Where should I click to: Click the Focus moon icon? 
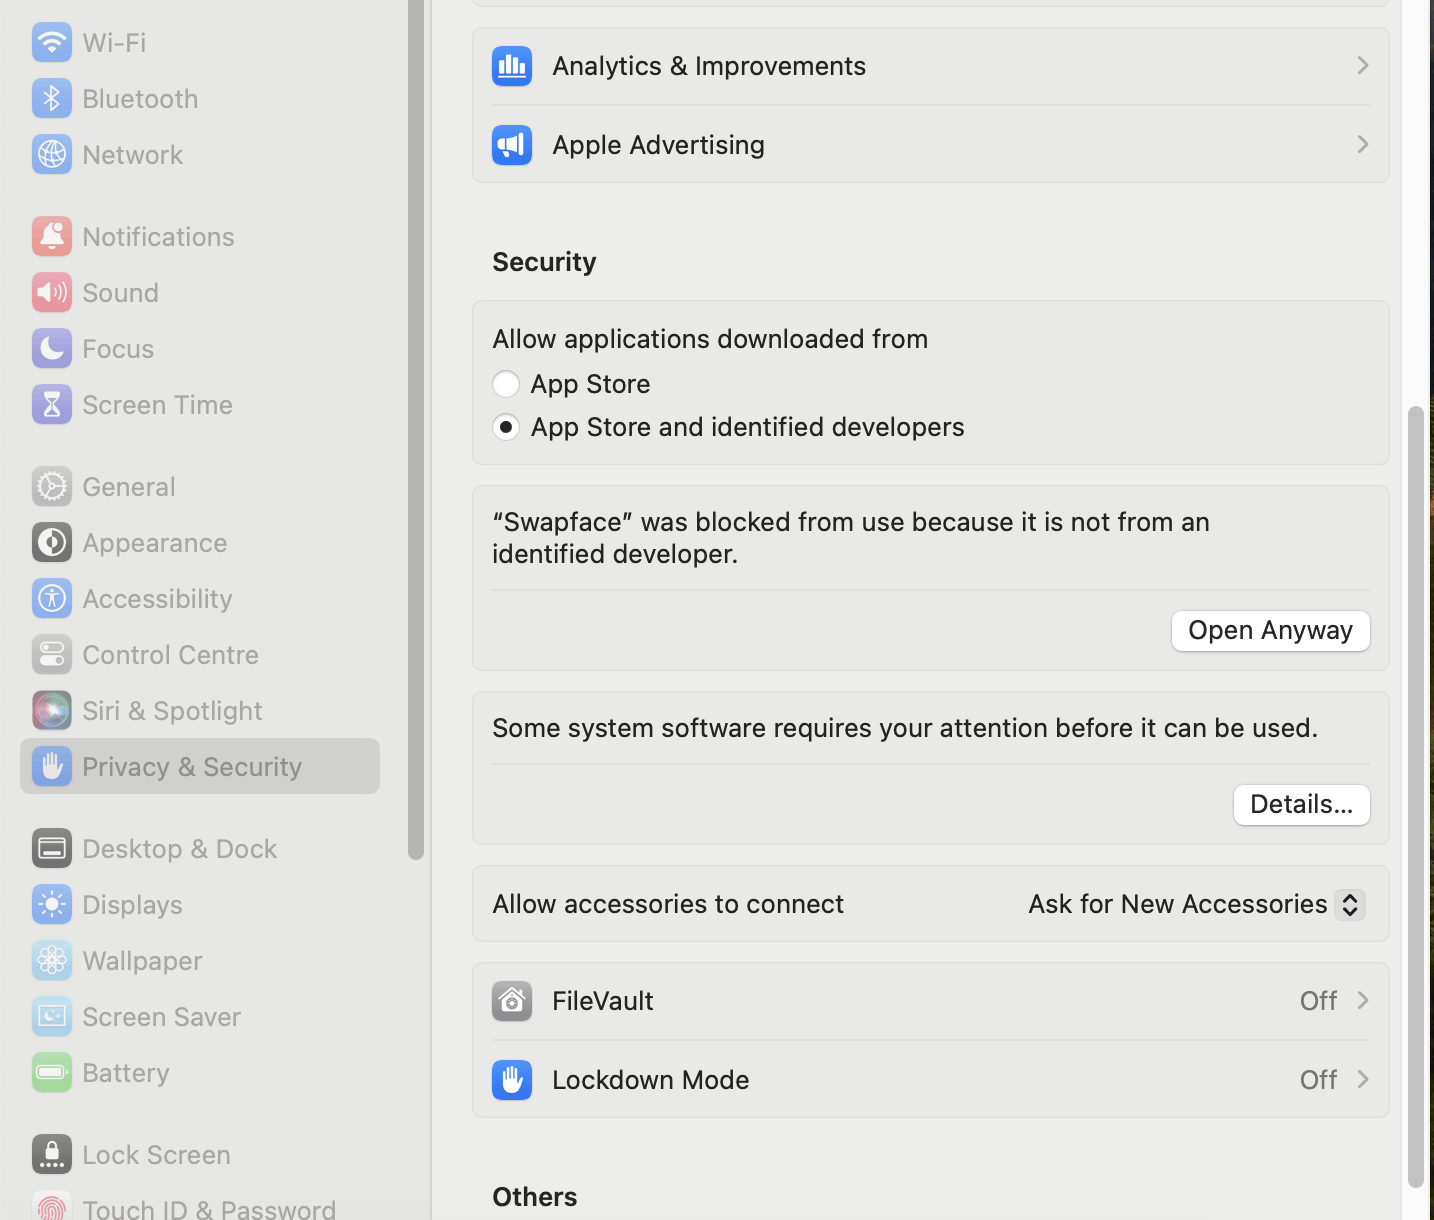51,348
